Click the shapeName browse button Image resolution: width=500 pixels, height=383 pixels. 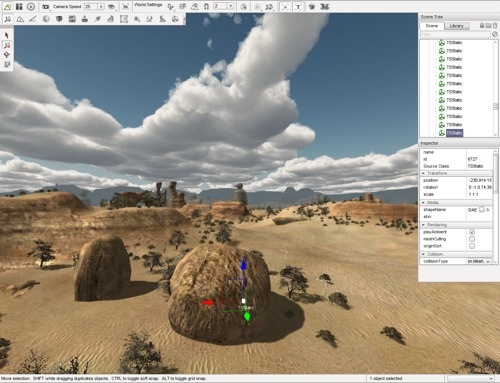(482, 210)
